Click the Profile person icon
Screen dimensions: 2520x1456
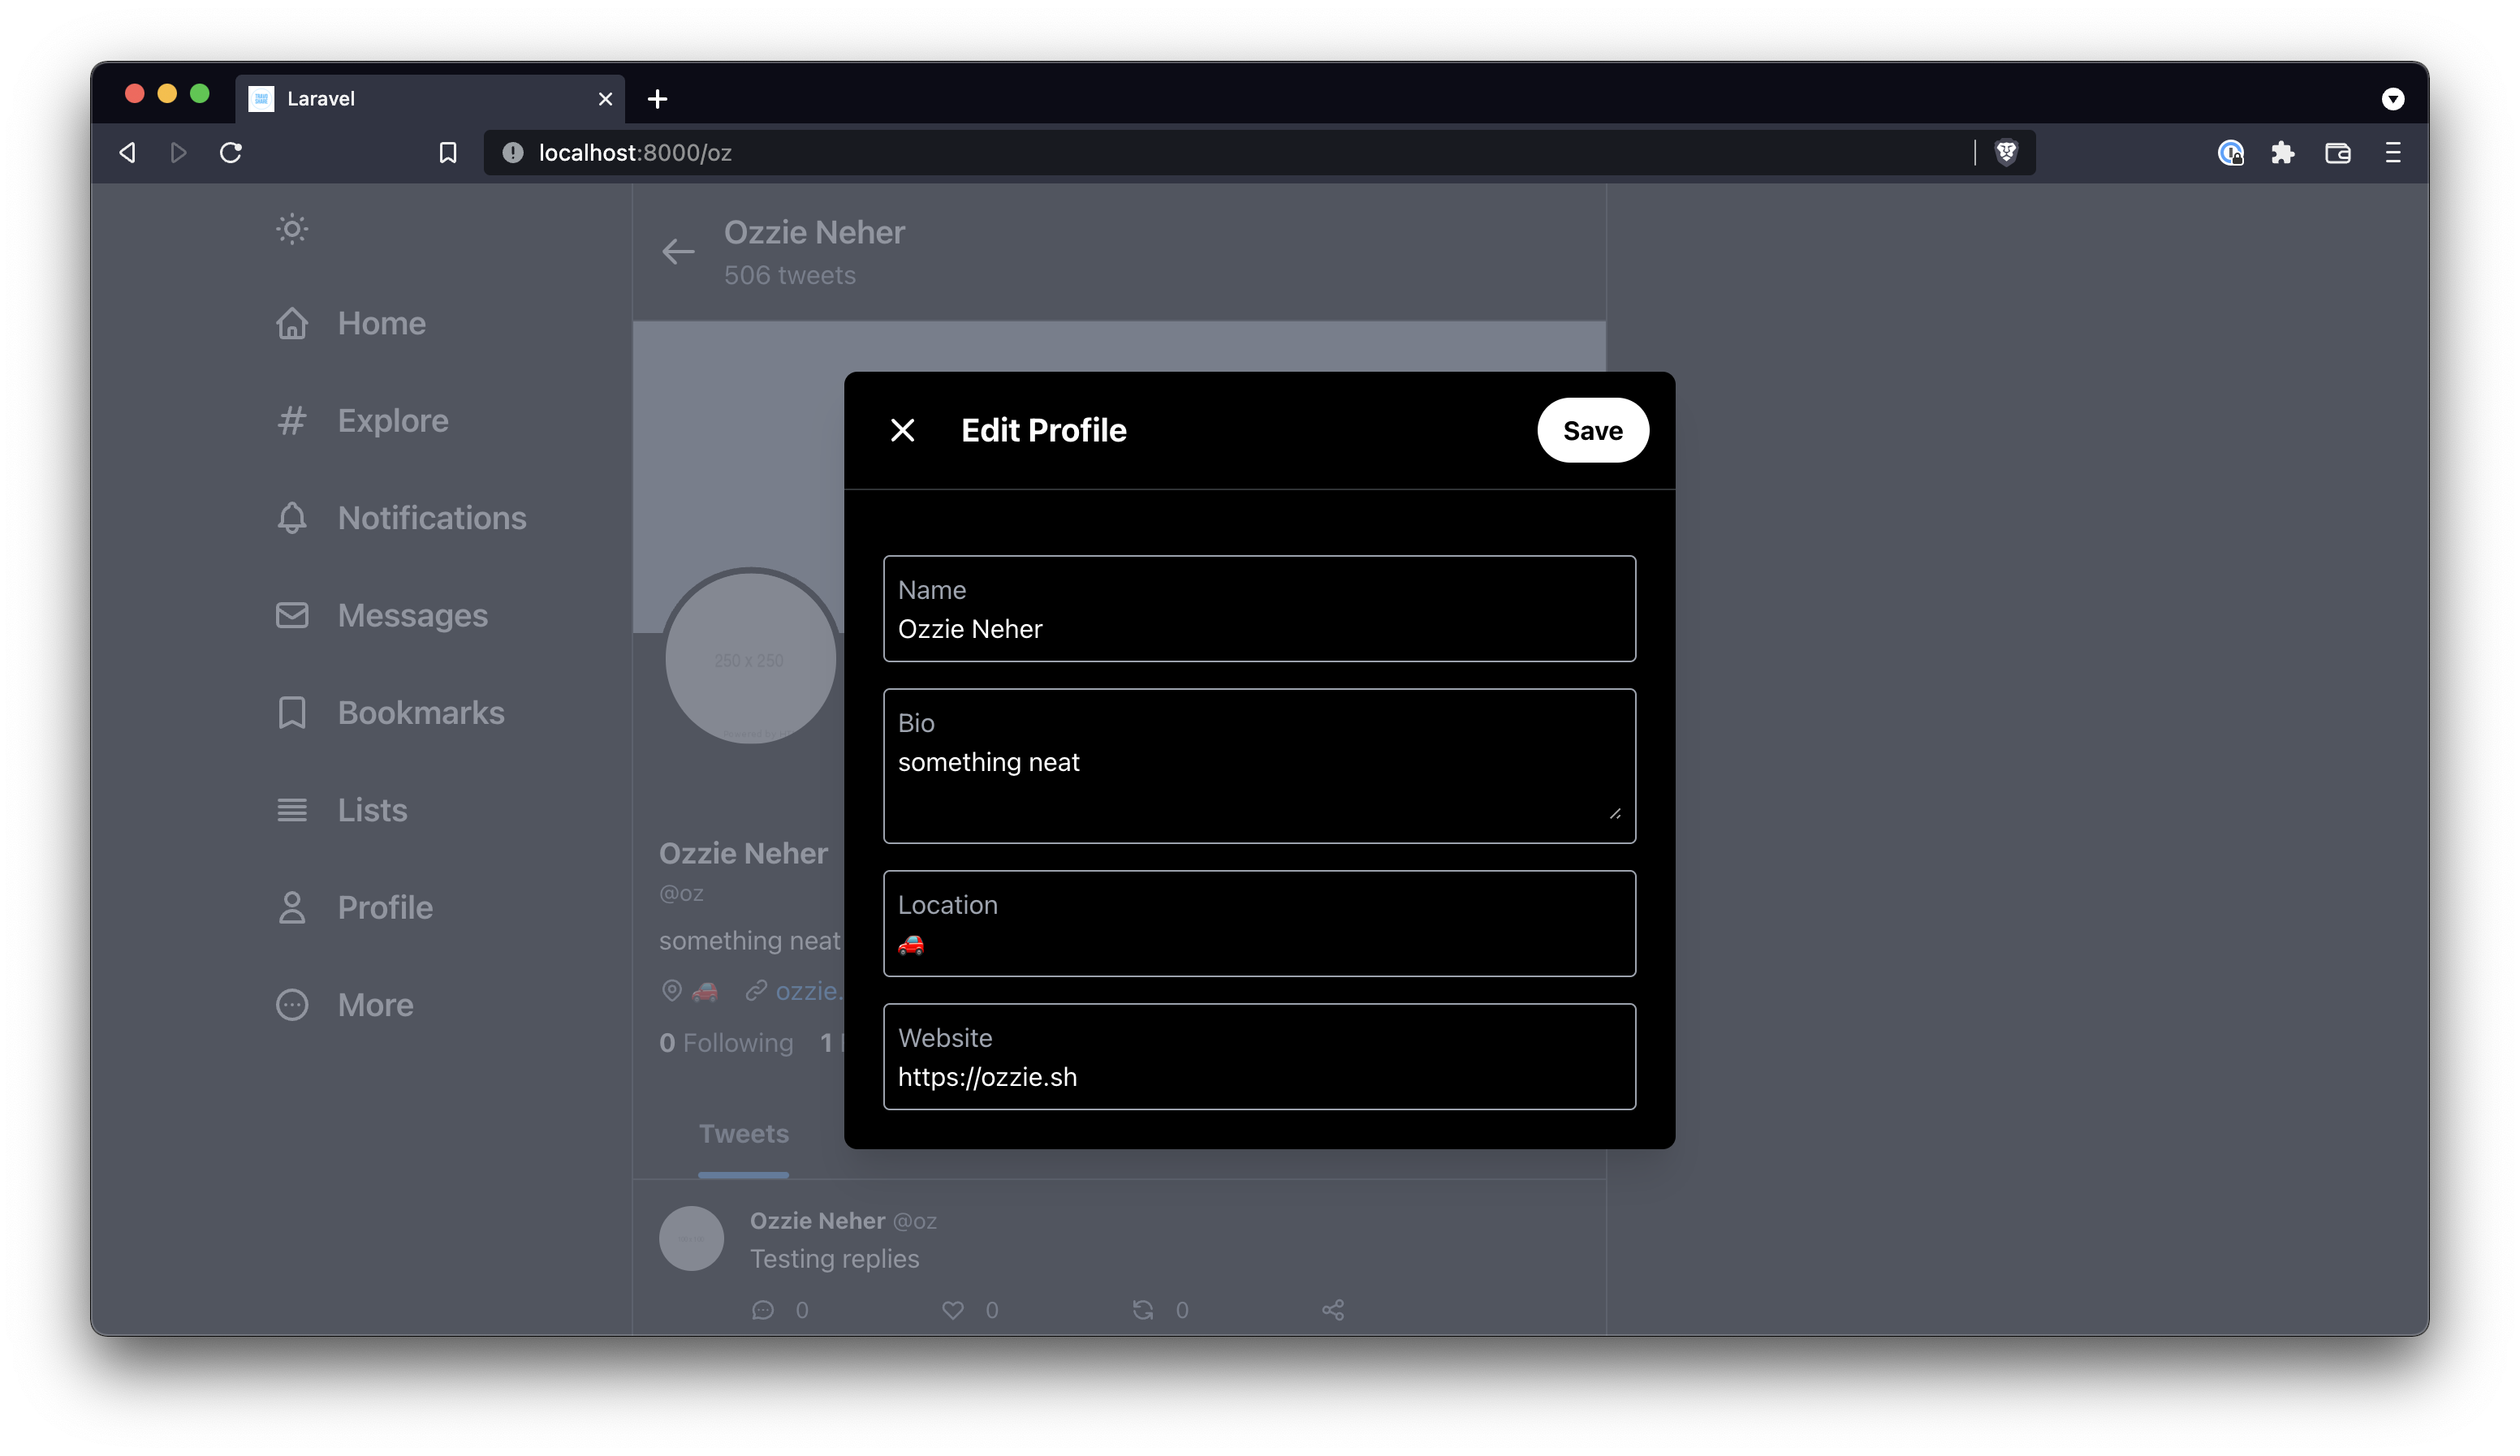coord(291,907)
